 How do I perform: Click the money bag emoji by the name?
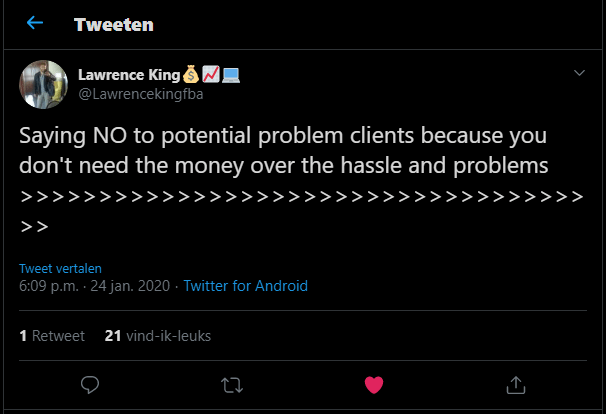(190, 74)
